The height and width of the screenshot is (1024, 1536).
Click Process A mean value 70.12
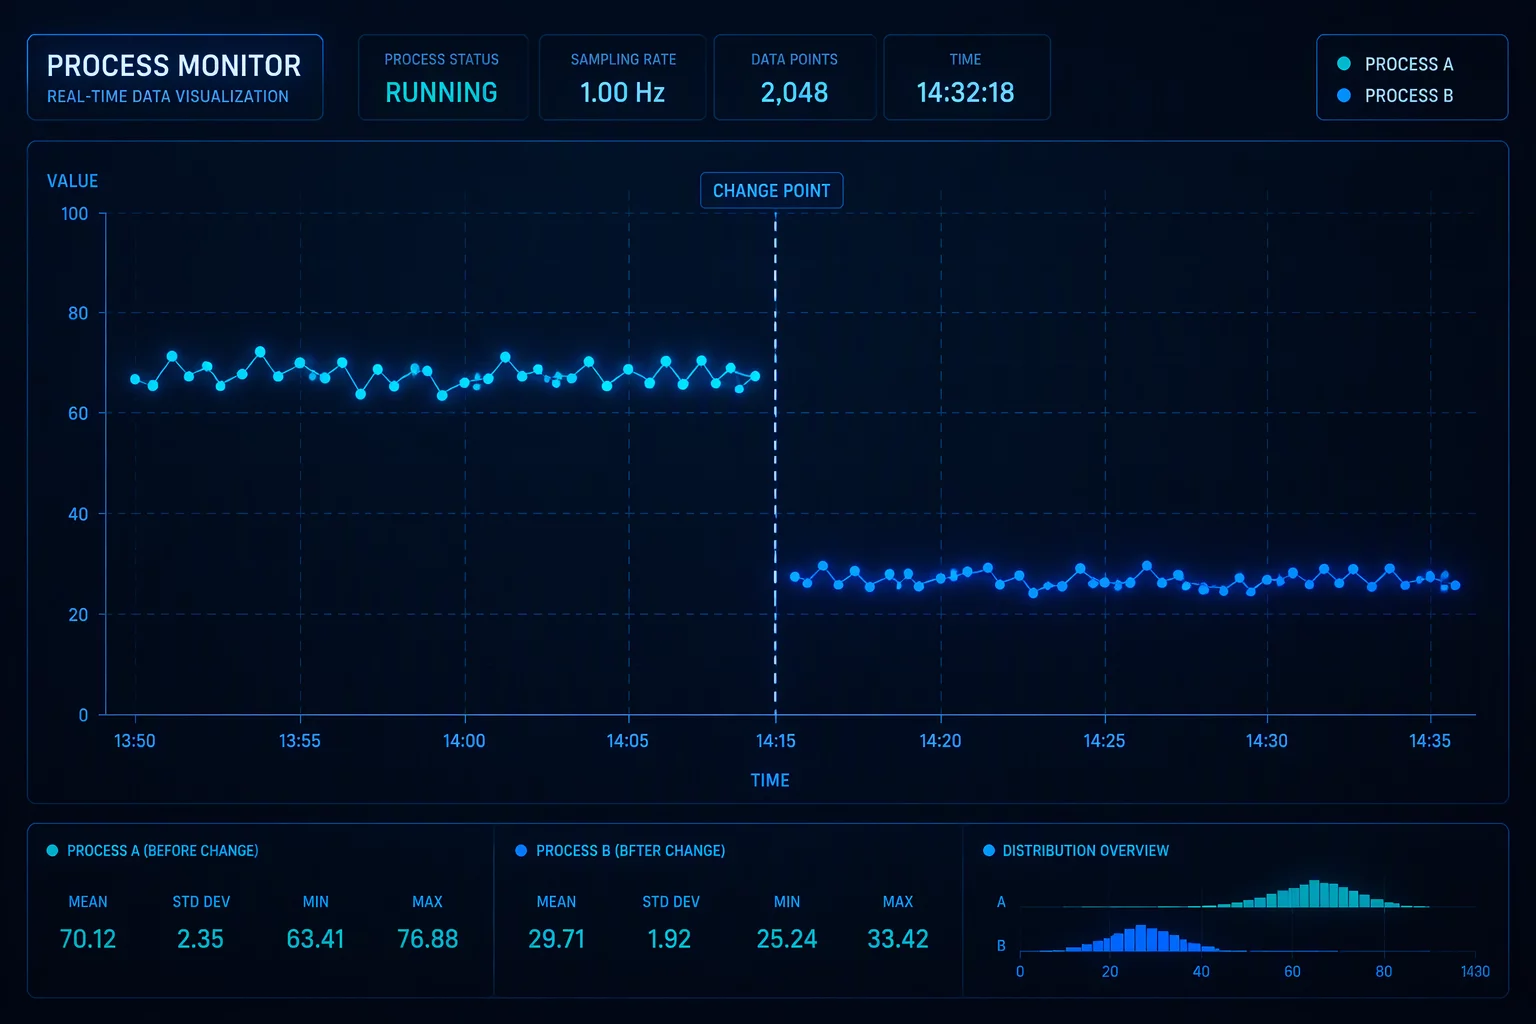[88, 939]
